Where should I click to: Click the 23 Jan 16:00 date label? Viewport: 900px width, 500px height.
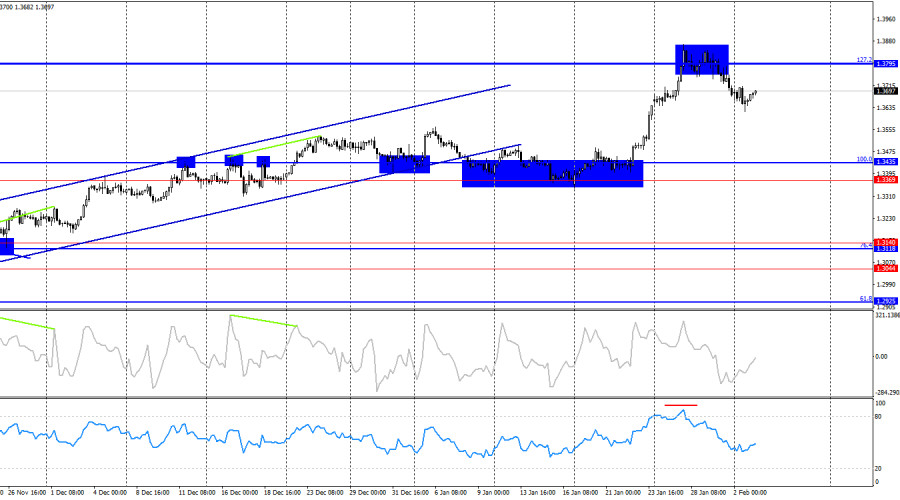pyautogui.click(x=665, y=493)
